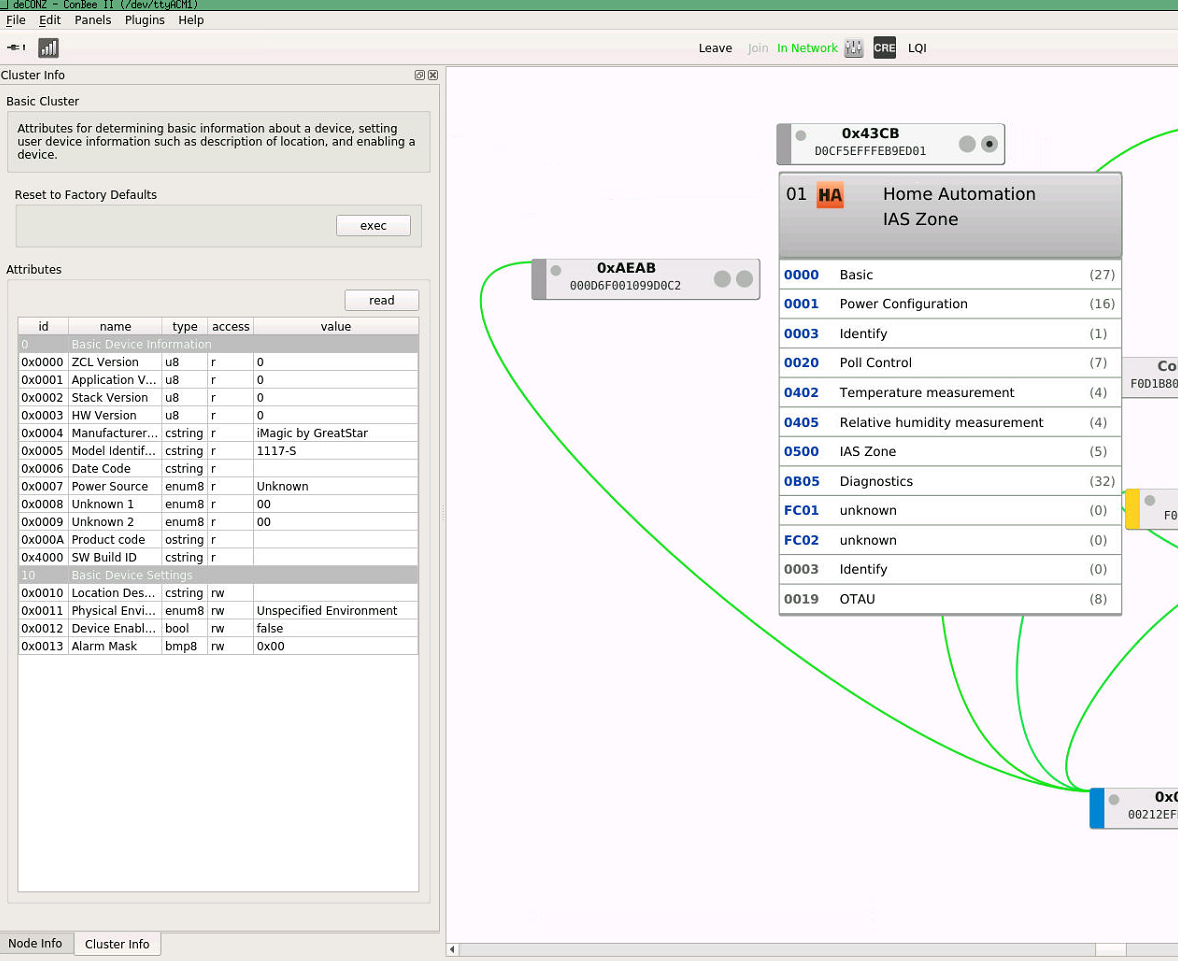The width and height of the screenshot is (1178, 961).
Task: Select the blue 0003 Identify cluster
Action: (x=950, y=334)
